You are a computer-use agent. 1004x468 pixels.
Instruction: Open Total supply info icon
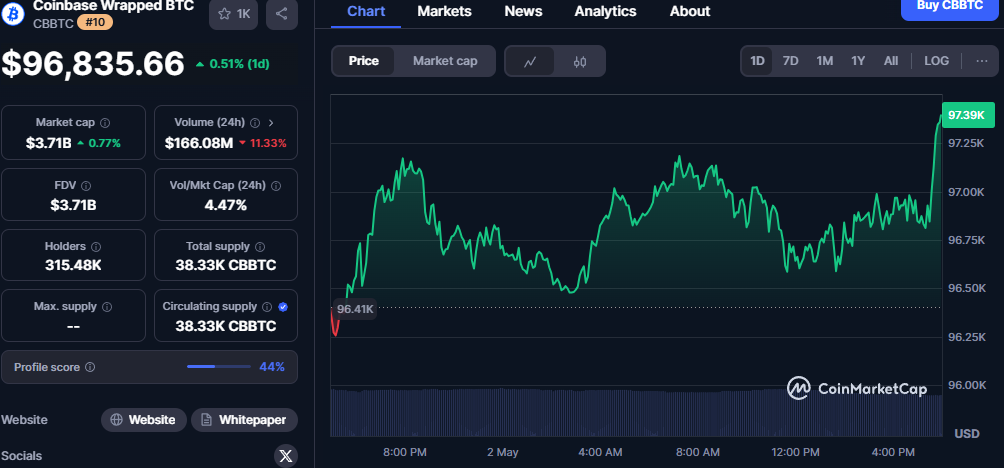tap(261, 246)
